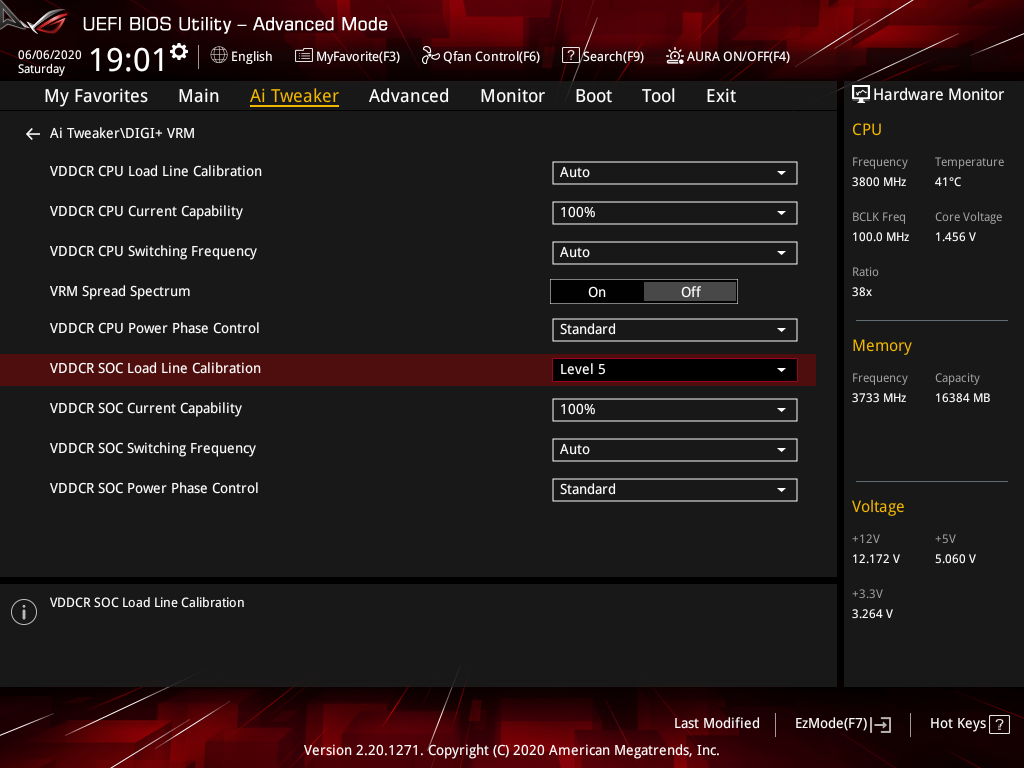Open the Boot tab
Viewport: 1024px width, 768px height.
tap(593, 96)
